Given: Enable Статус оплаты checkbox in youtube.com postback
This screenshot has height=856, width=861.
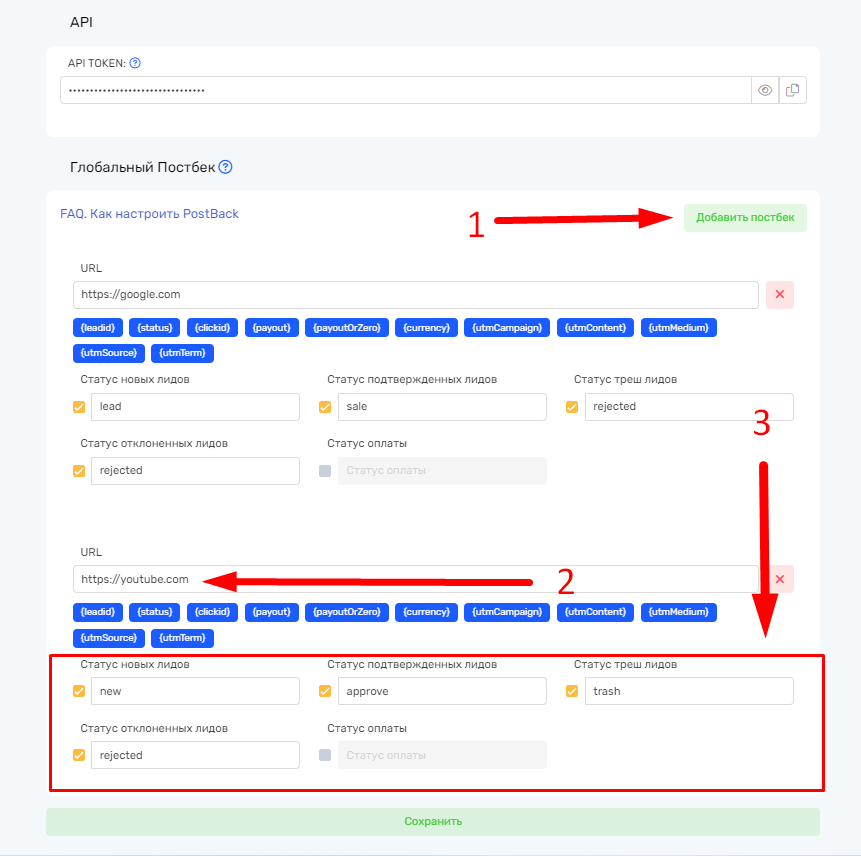Looking at the screenshot, I should pos(325,755).
